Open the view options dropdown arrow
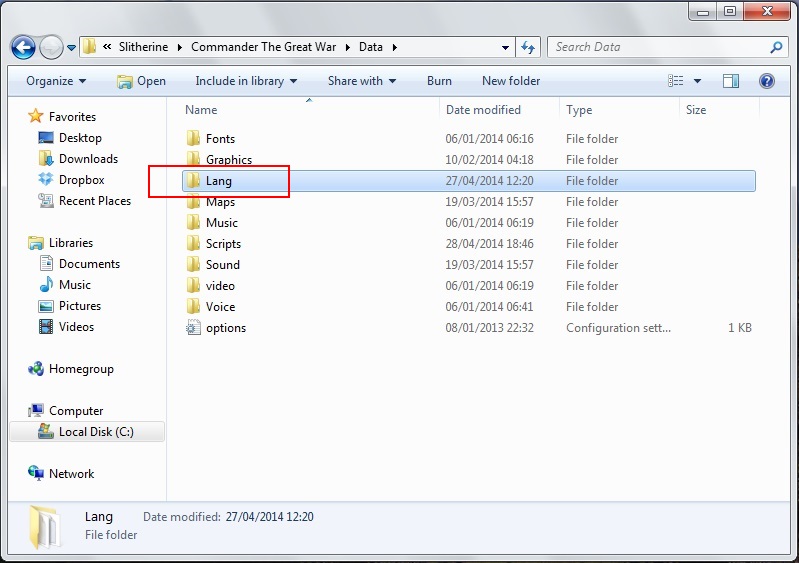Screen dimensions: 799x563 [698, 81]
